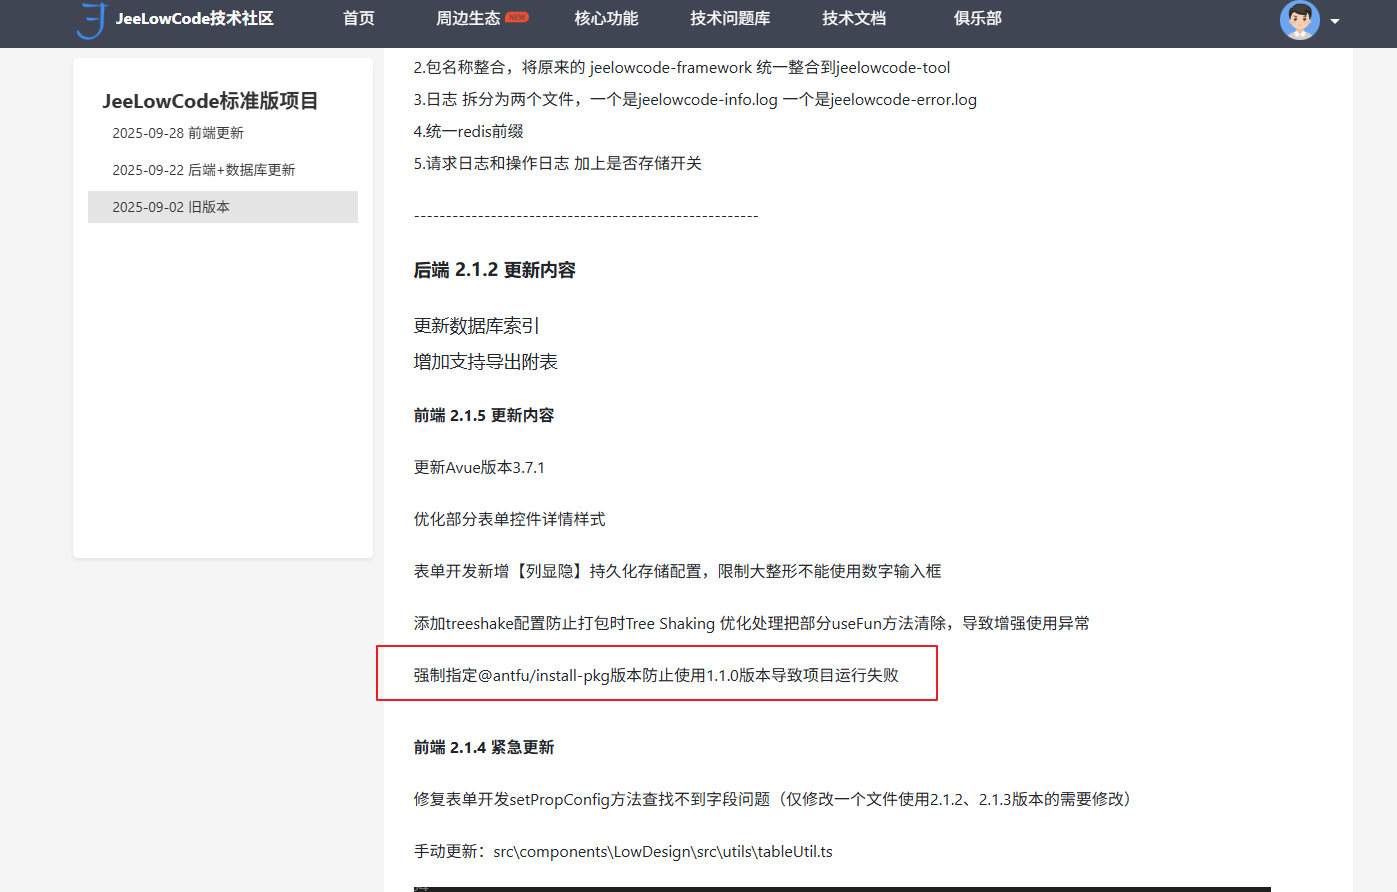Go to the 首页 nav item

[x=358, y=19]
